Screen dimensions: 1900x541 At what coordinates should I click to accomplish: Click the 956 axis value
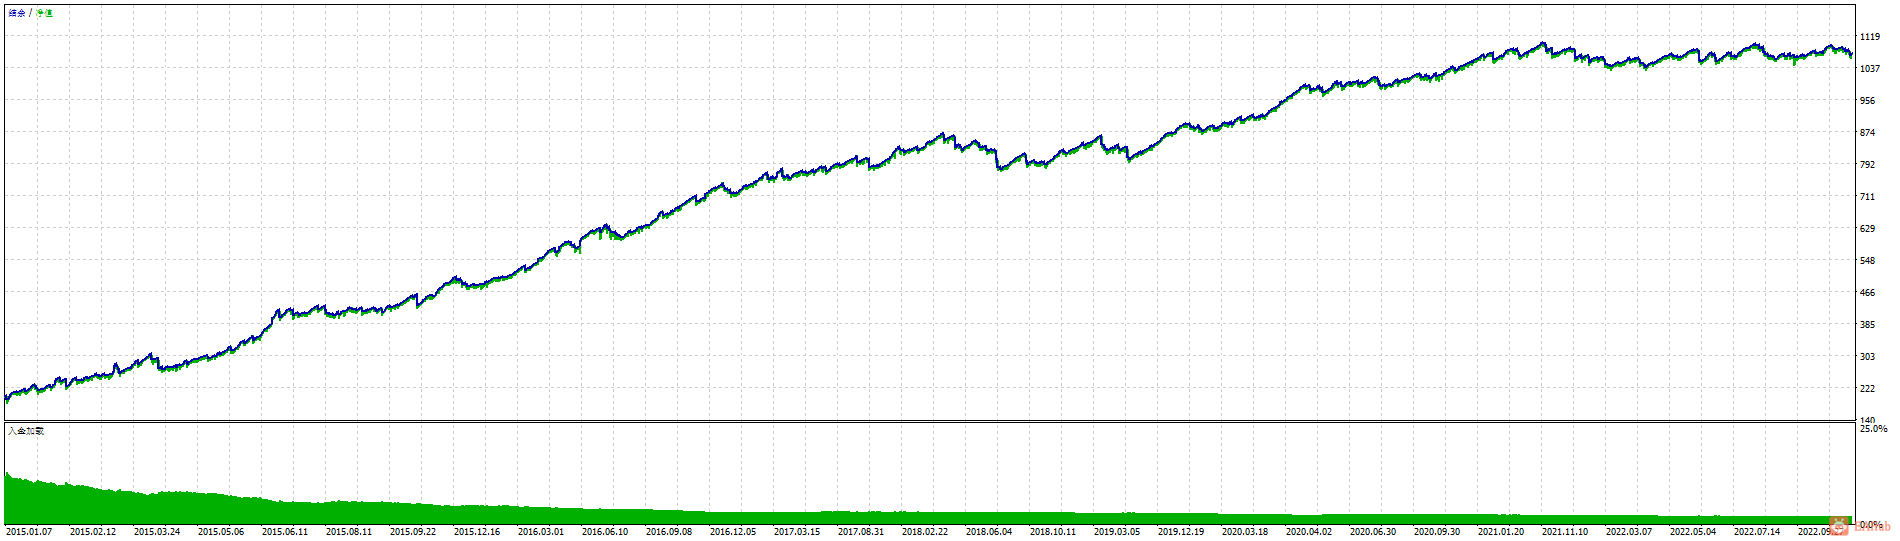[1867, 101]
